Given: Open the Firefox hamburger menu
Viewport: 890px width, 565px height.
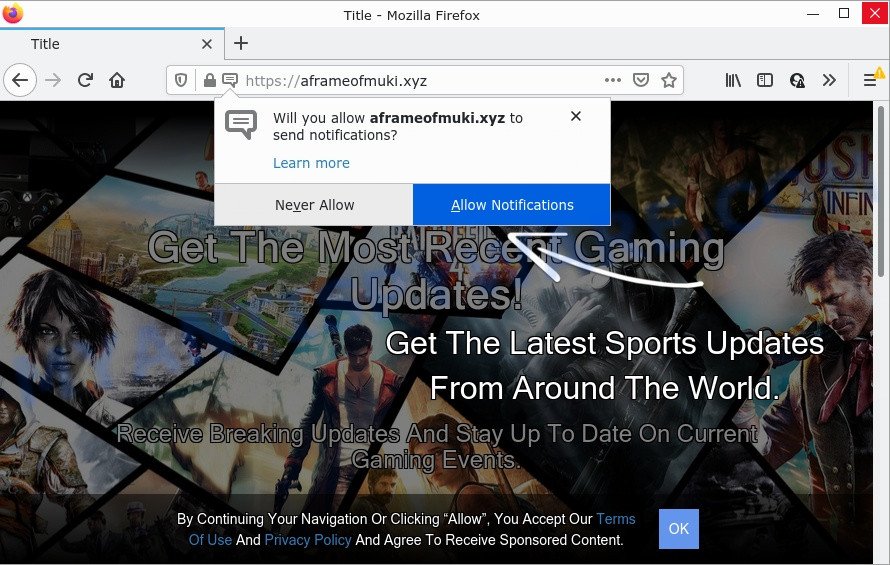Looking at the screenshot, I should tap(870, 81).
